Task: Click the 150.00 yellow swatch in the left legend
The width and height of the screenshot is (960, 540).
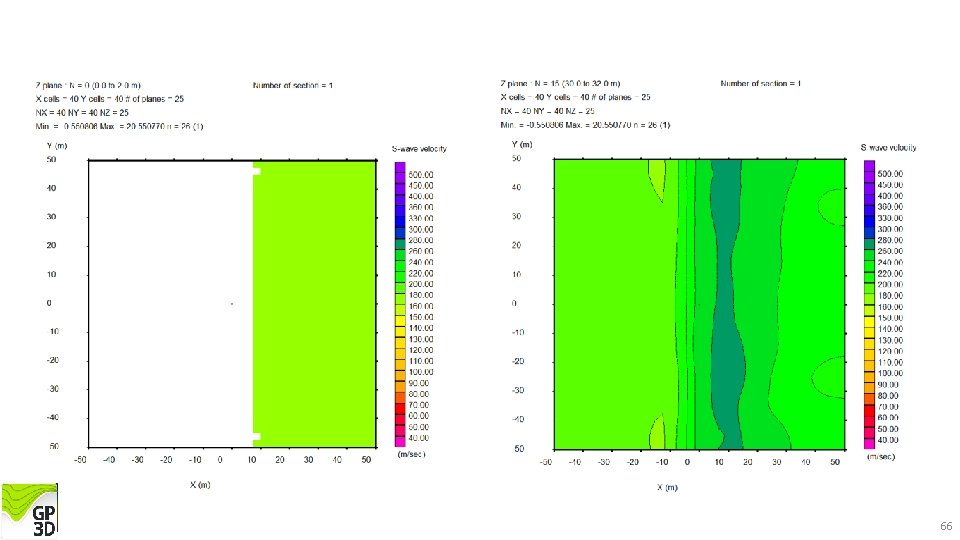Action: point(400,321)
